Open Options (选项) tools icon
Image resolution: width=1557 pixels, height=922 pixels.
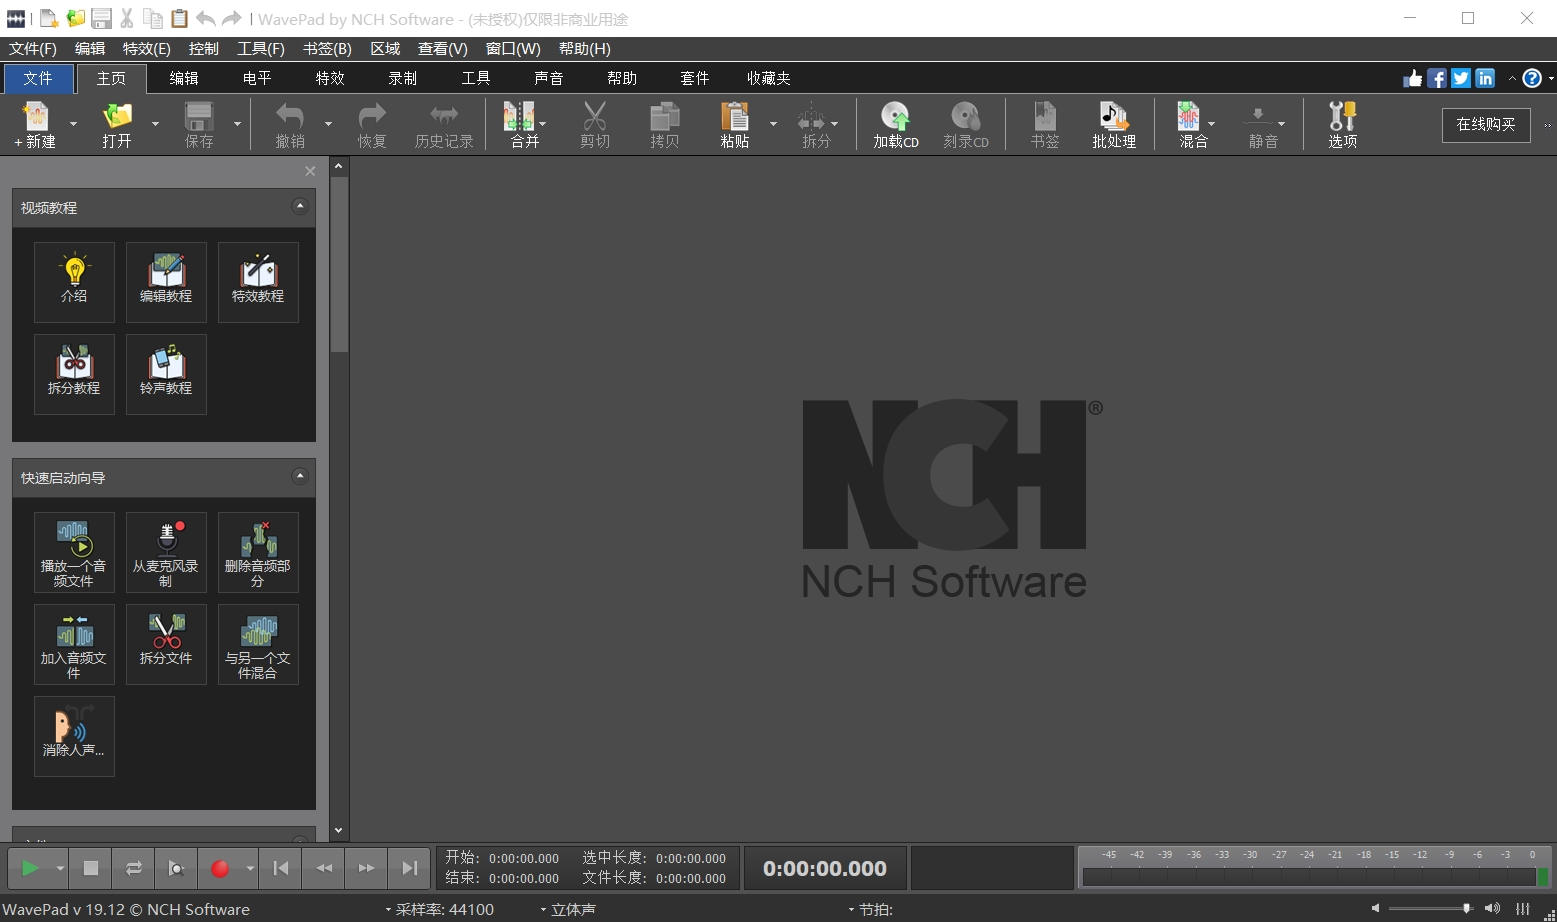1343,124
